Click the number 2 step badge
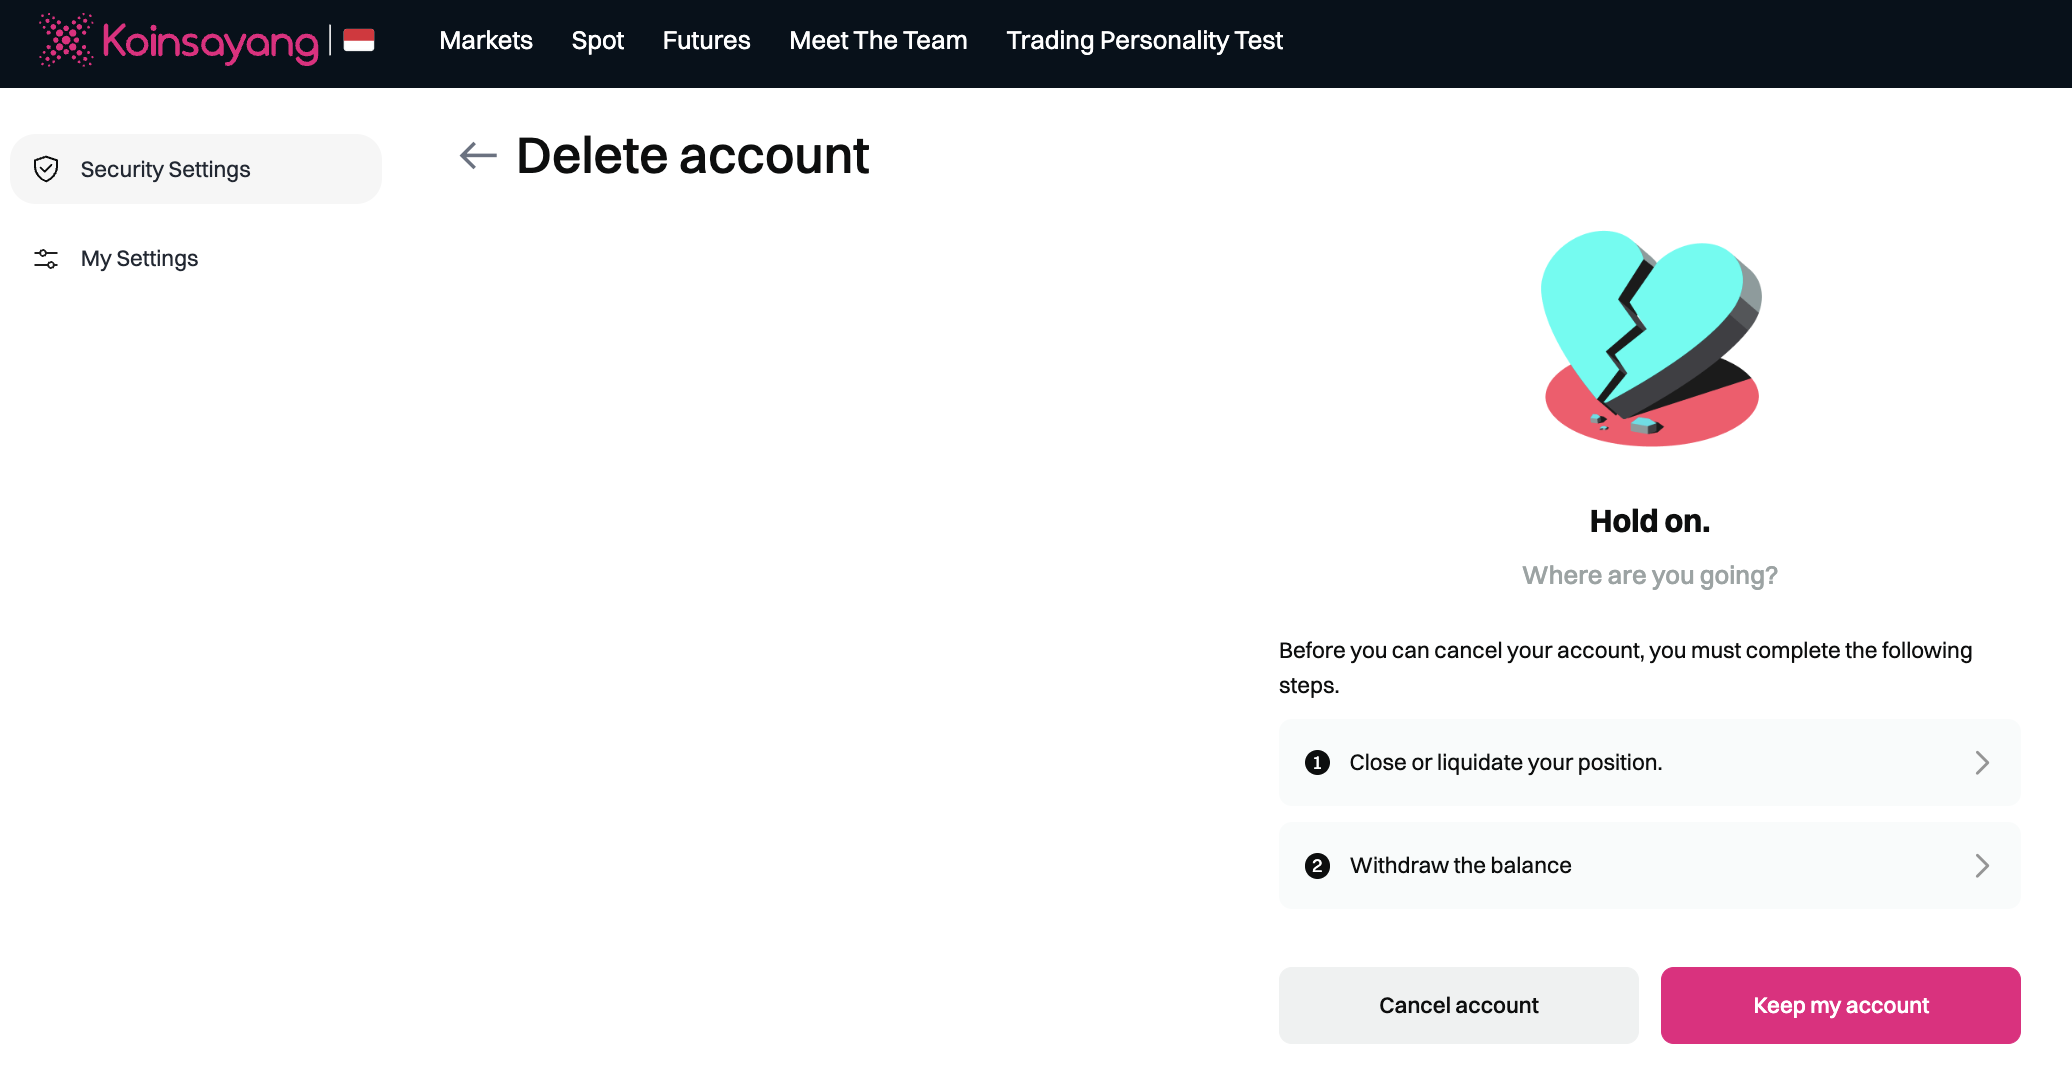This screenshot has height=1086, width=2072. click(1317, 866)
